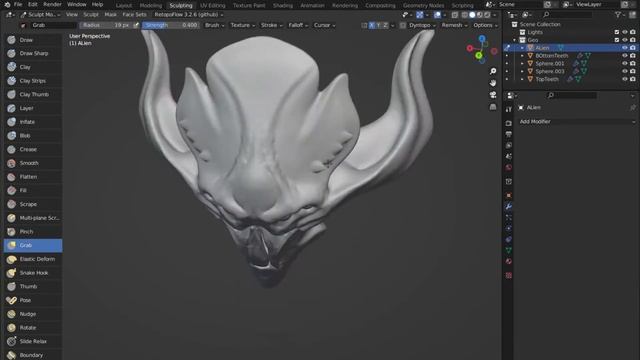
Task: Toggle visibility eye of Sphere.003 object
Action: click(x=624, y=71)
